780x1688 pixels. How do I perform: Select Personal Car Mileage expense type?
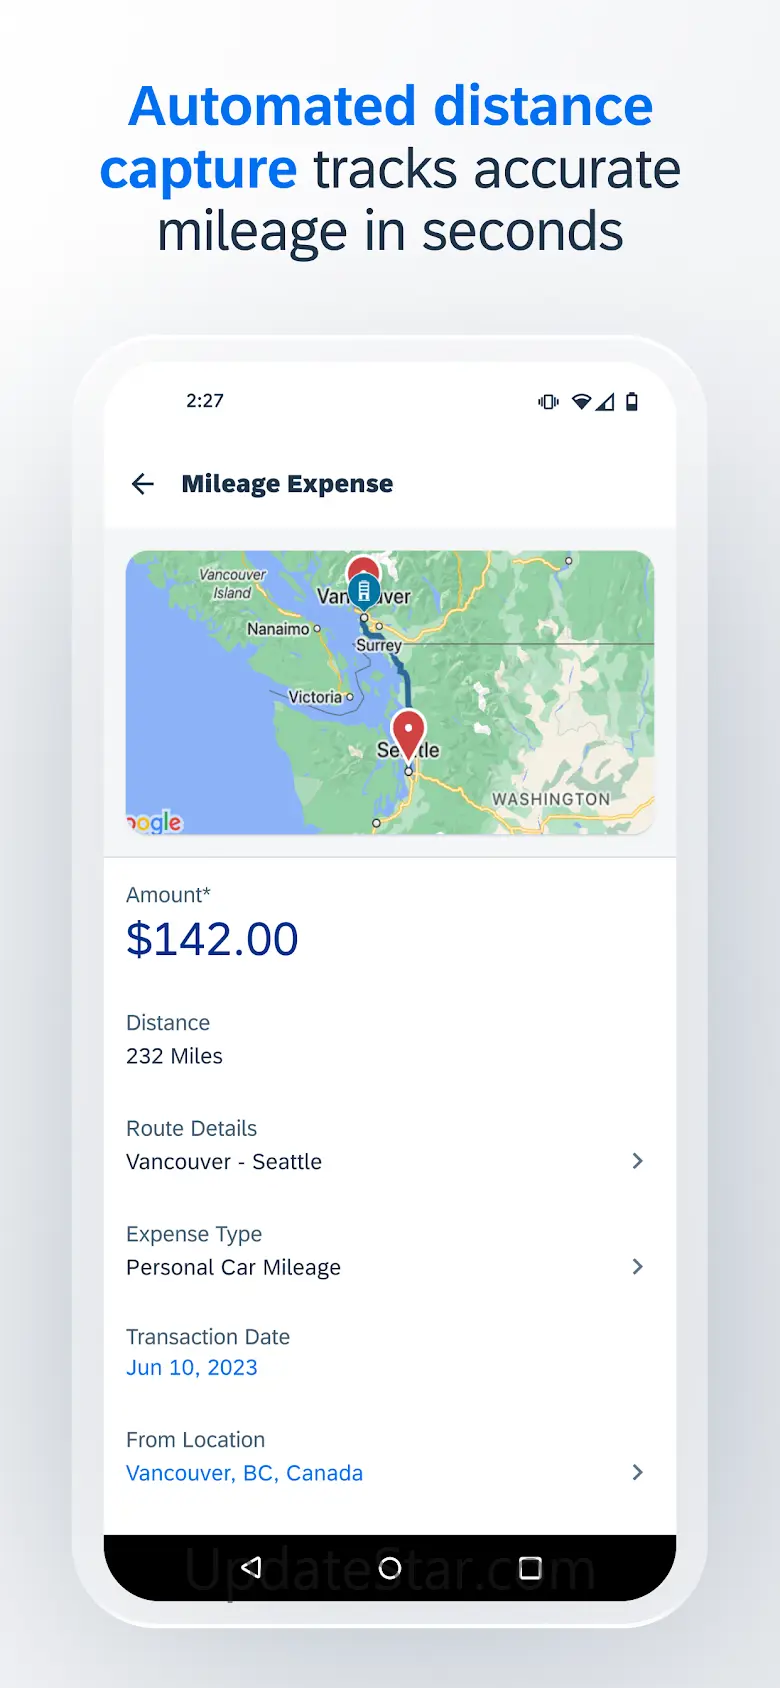coord(233,1268)
